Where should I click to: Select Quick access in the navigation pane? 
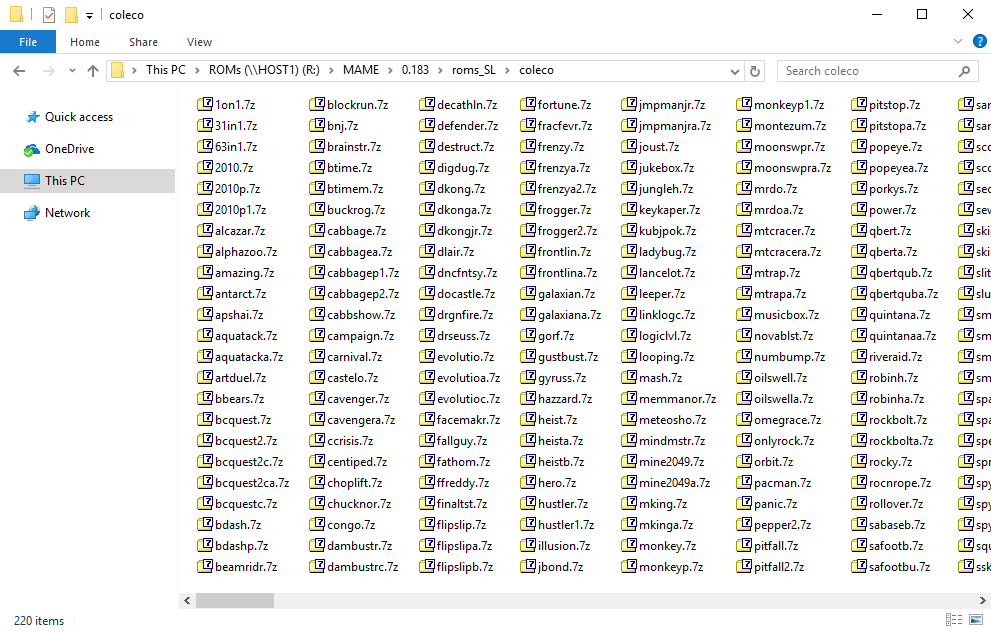click(78, 117)
